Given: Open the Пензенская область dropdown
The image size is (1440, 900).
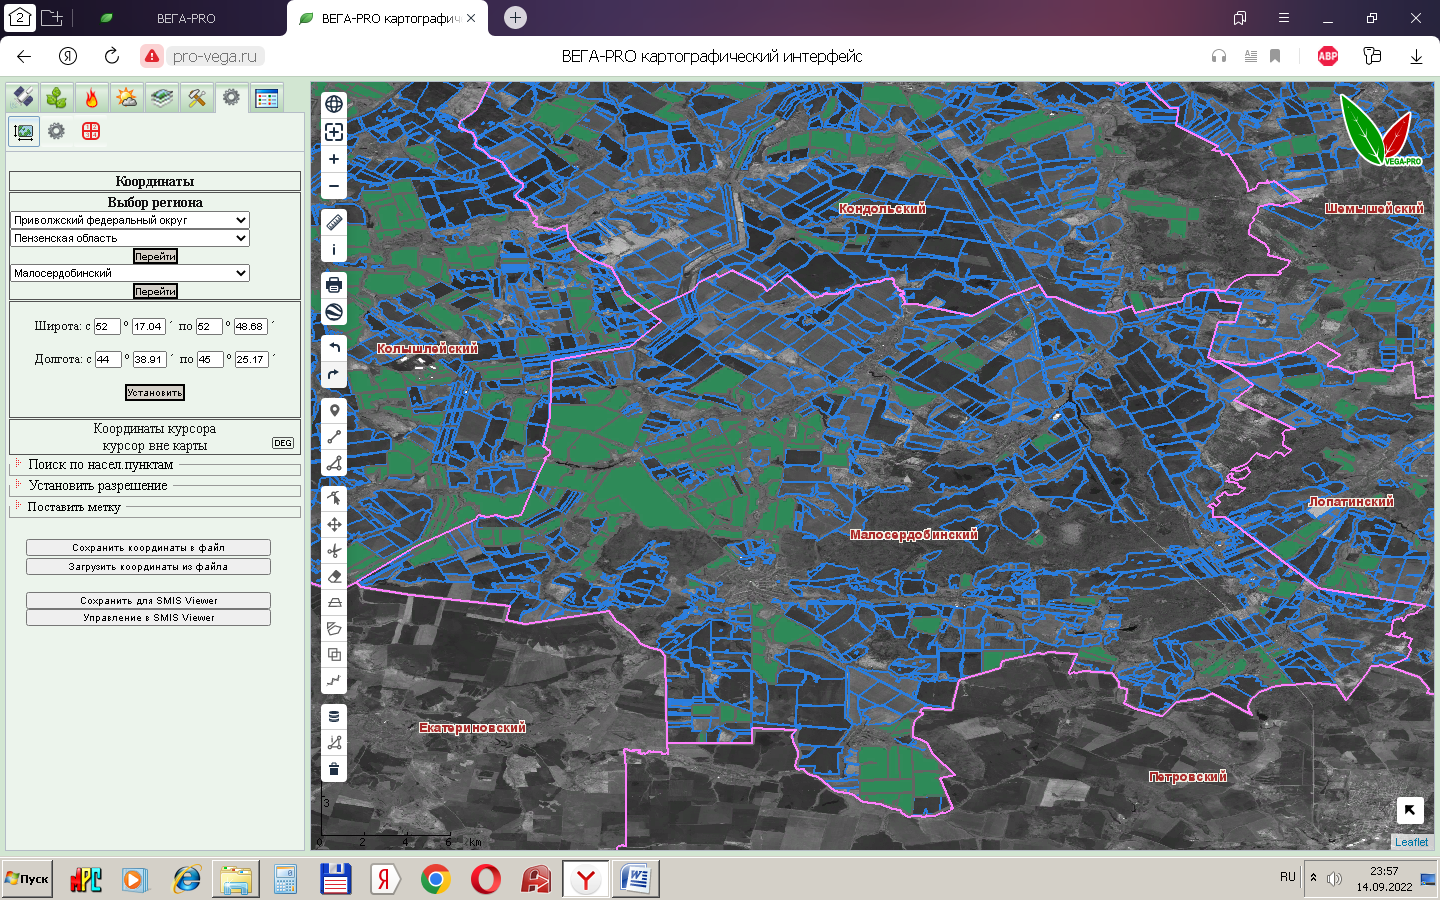Looking at the screenshot, I should point(130,238).
